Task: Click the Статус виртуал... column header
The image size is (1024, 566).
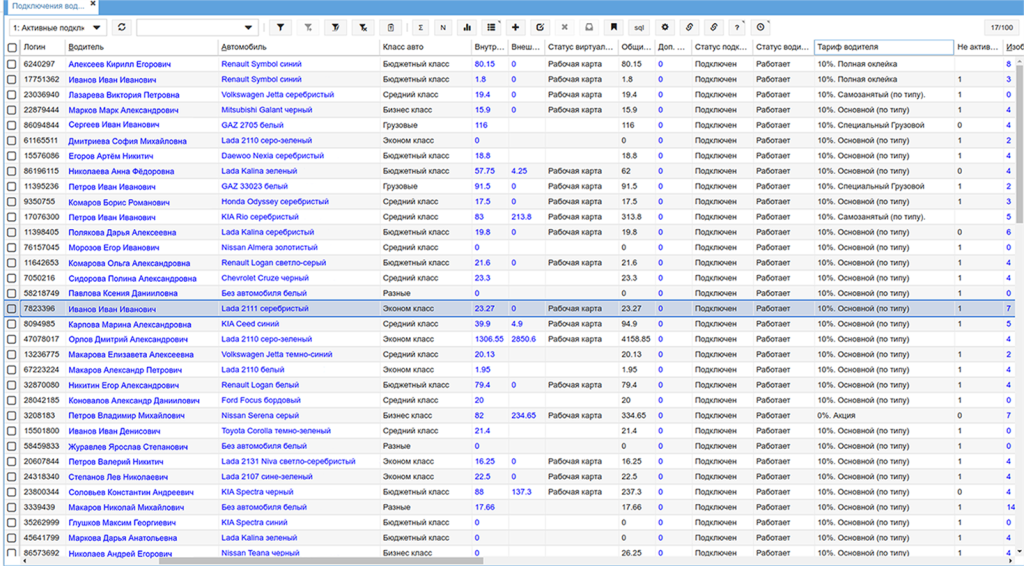Action: [x=581, y=47]
